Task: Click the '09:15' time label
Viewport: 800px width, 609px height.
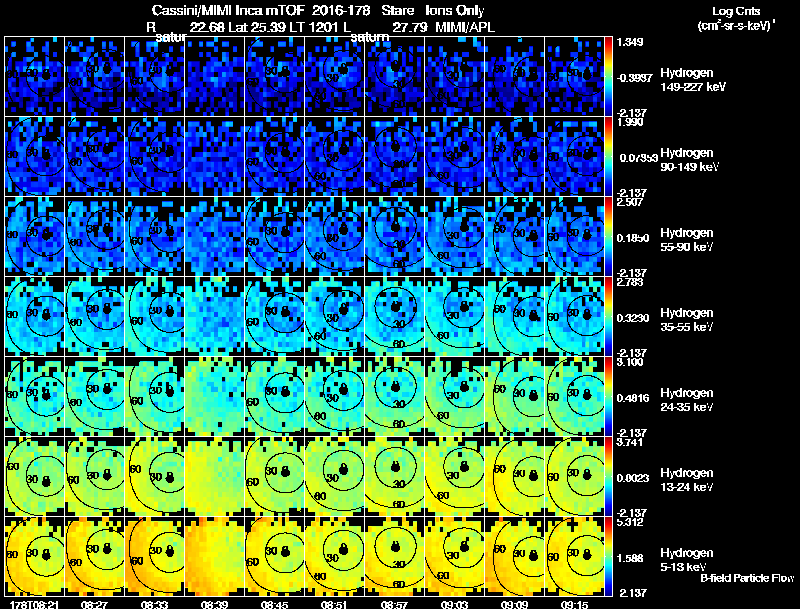Action: pyautogui.click(x=574, y=604)
